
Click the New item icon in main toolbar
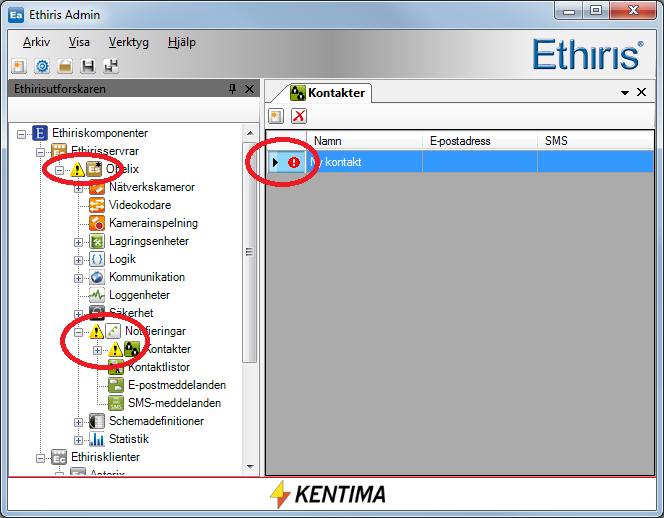click(x=19, y=66)
